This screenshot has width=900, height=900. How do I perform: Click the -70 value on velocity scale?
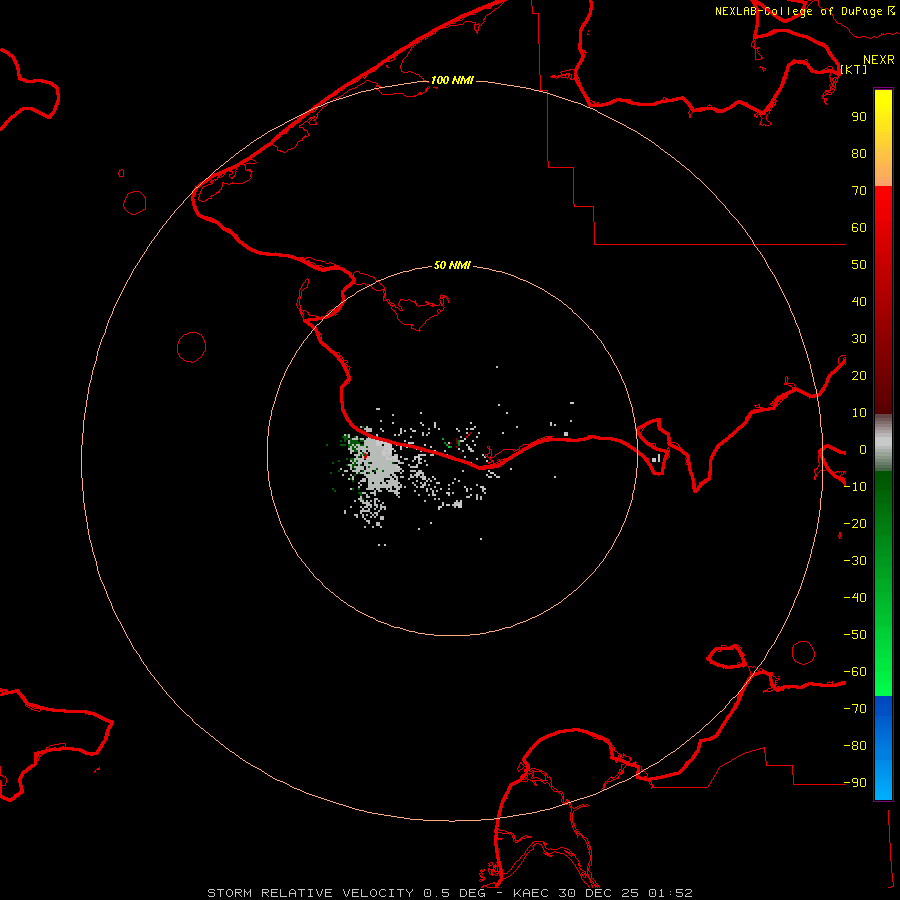(x=855, y=709)
